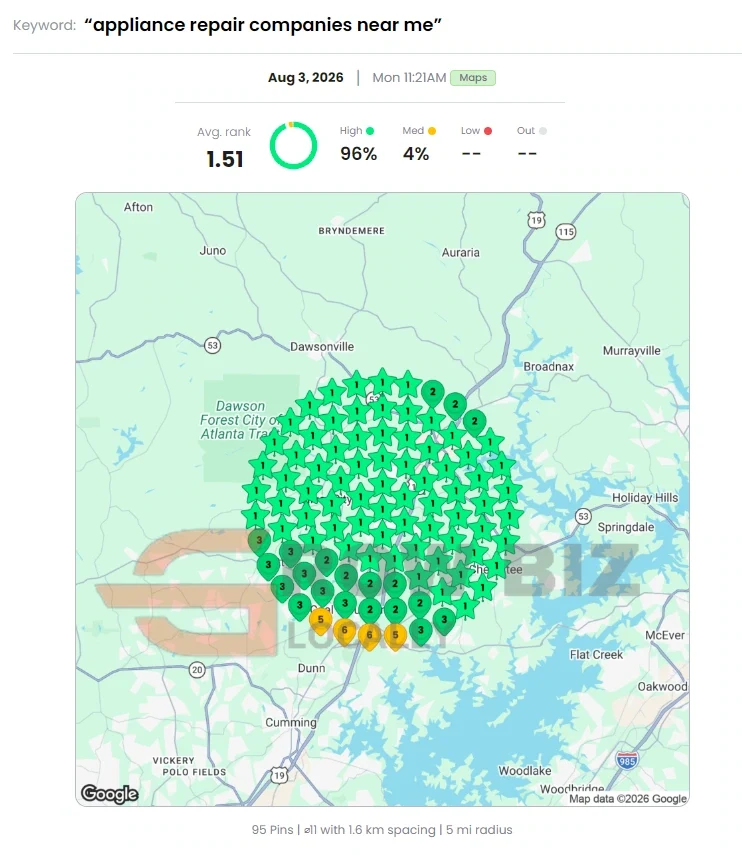This screenshot has height=855, width=742.
Task: Click the yellow 5 pin above Dunn
Action: (321, 621)
